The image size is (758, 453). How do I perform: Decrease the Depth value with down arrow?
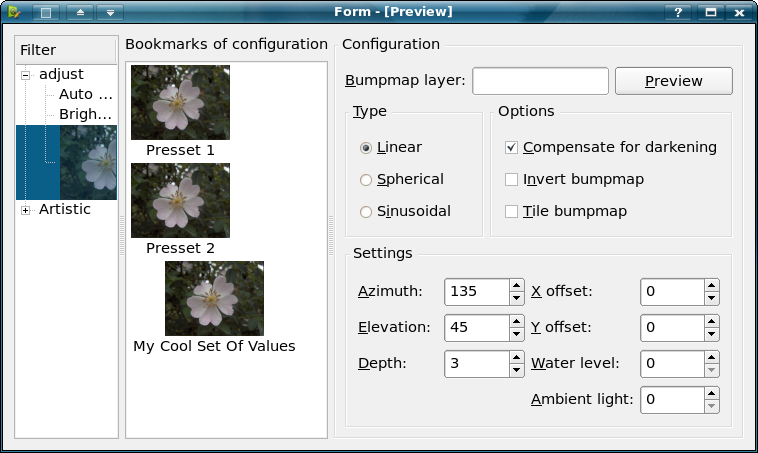tap(516, 369)
